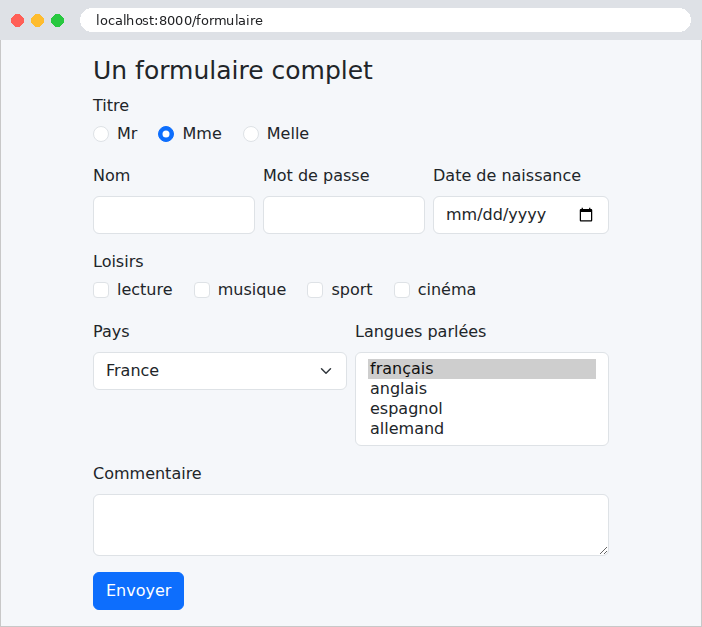Close the window with red button

click(x=17, y=21)
